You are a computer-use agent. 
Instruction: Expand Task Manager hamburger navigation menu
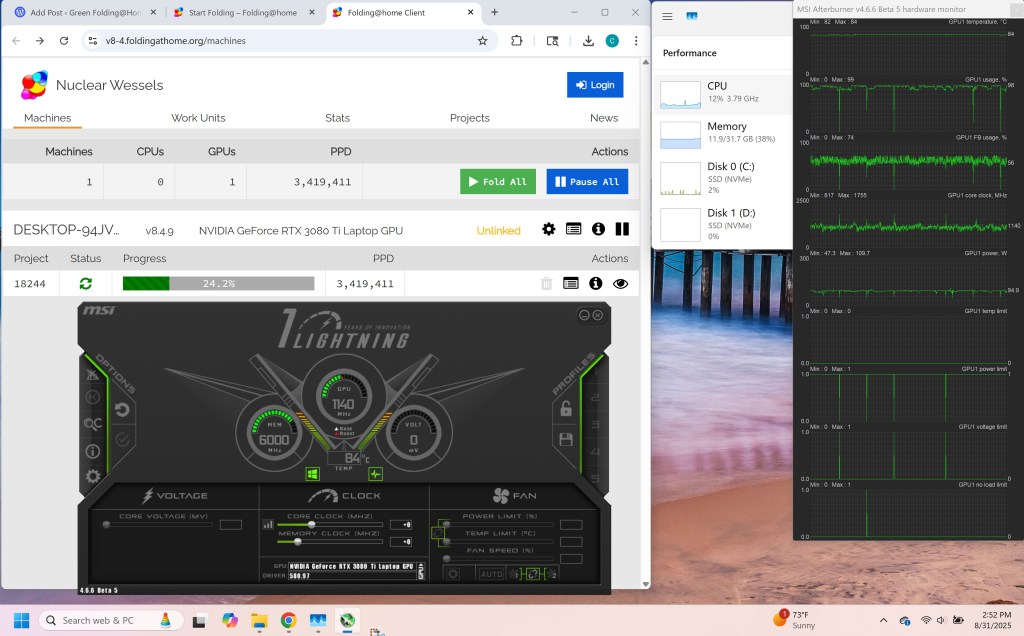coord(666,17)
